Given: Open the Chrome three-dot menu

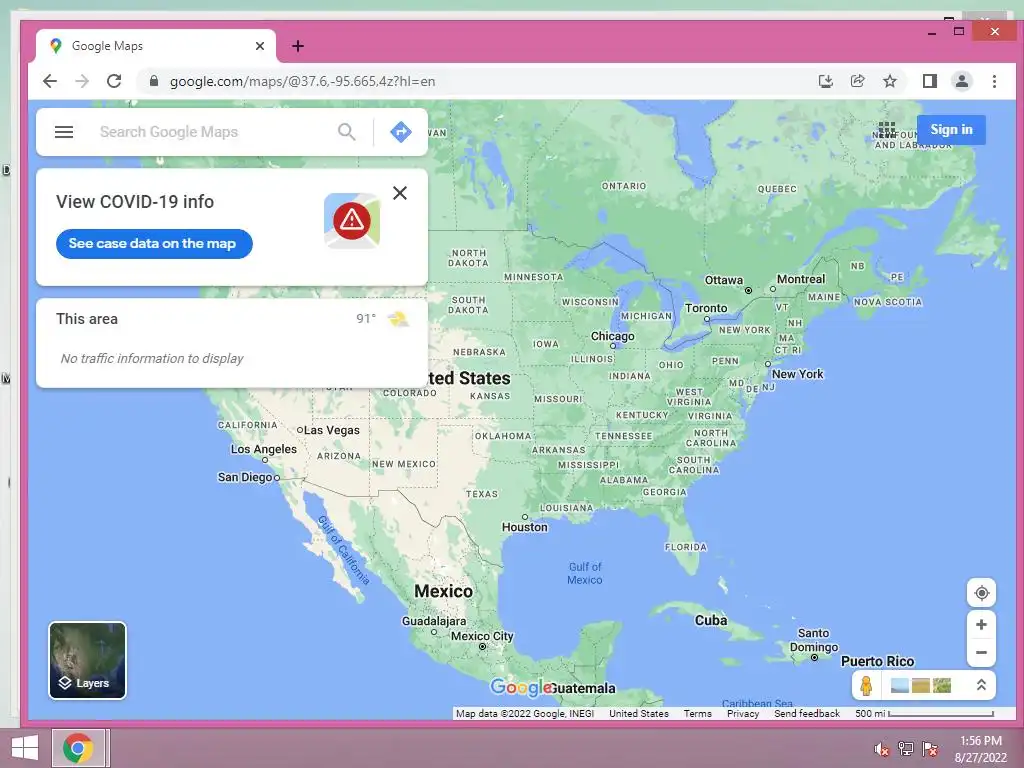Looking at the screenshot, I should [x=994, y=81].
